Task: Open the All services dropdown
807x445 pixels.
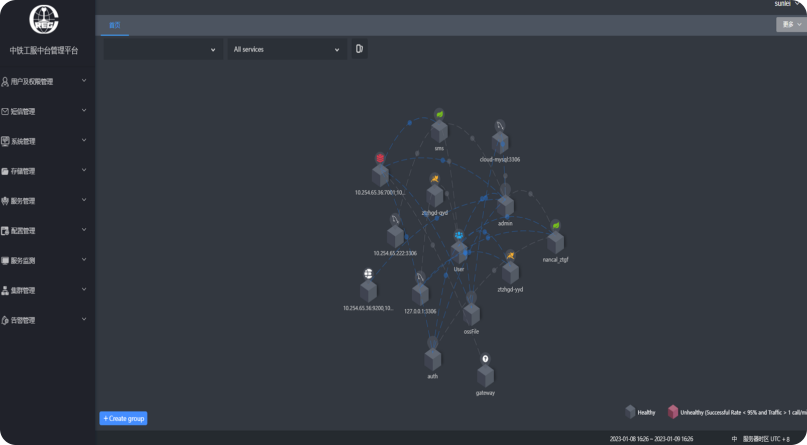Action: click(287, 49)
